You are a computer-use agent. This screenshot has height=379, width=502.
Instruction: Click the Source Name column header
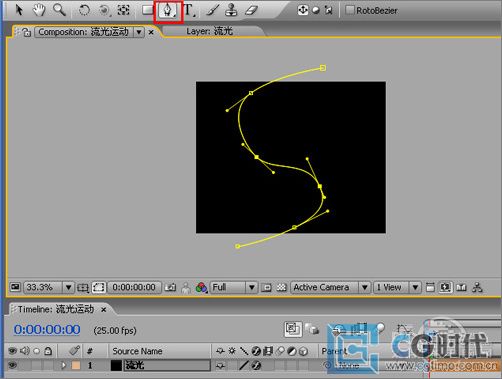137,351
